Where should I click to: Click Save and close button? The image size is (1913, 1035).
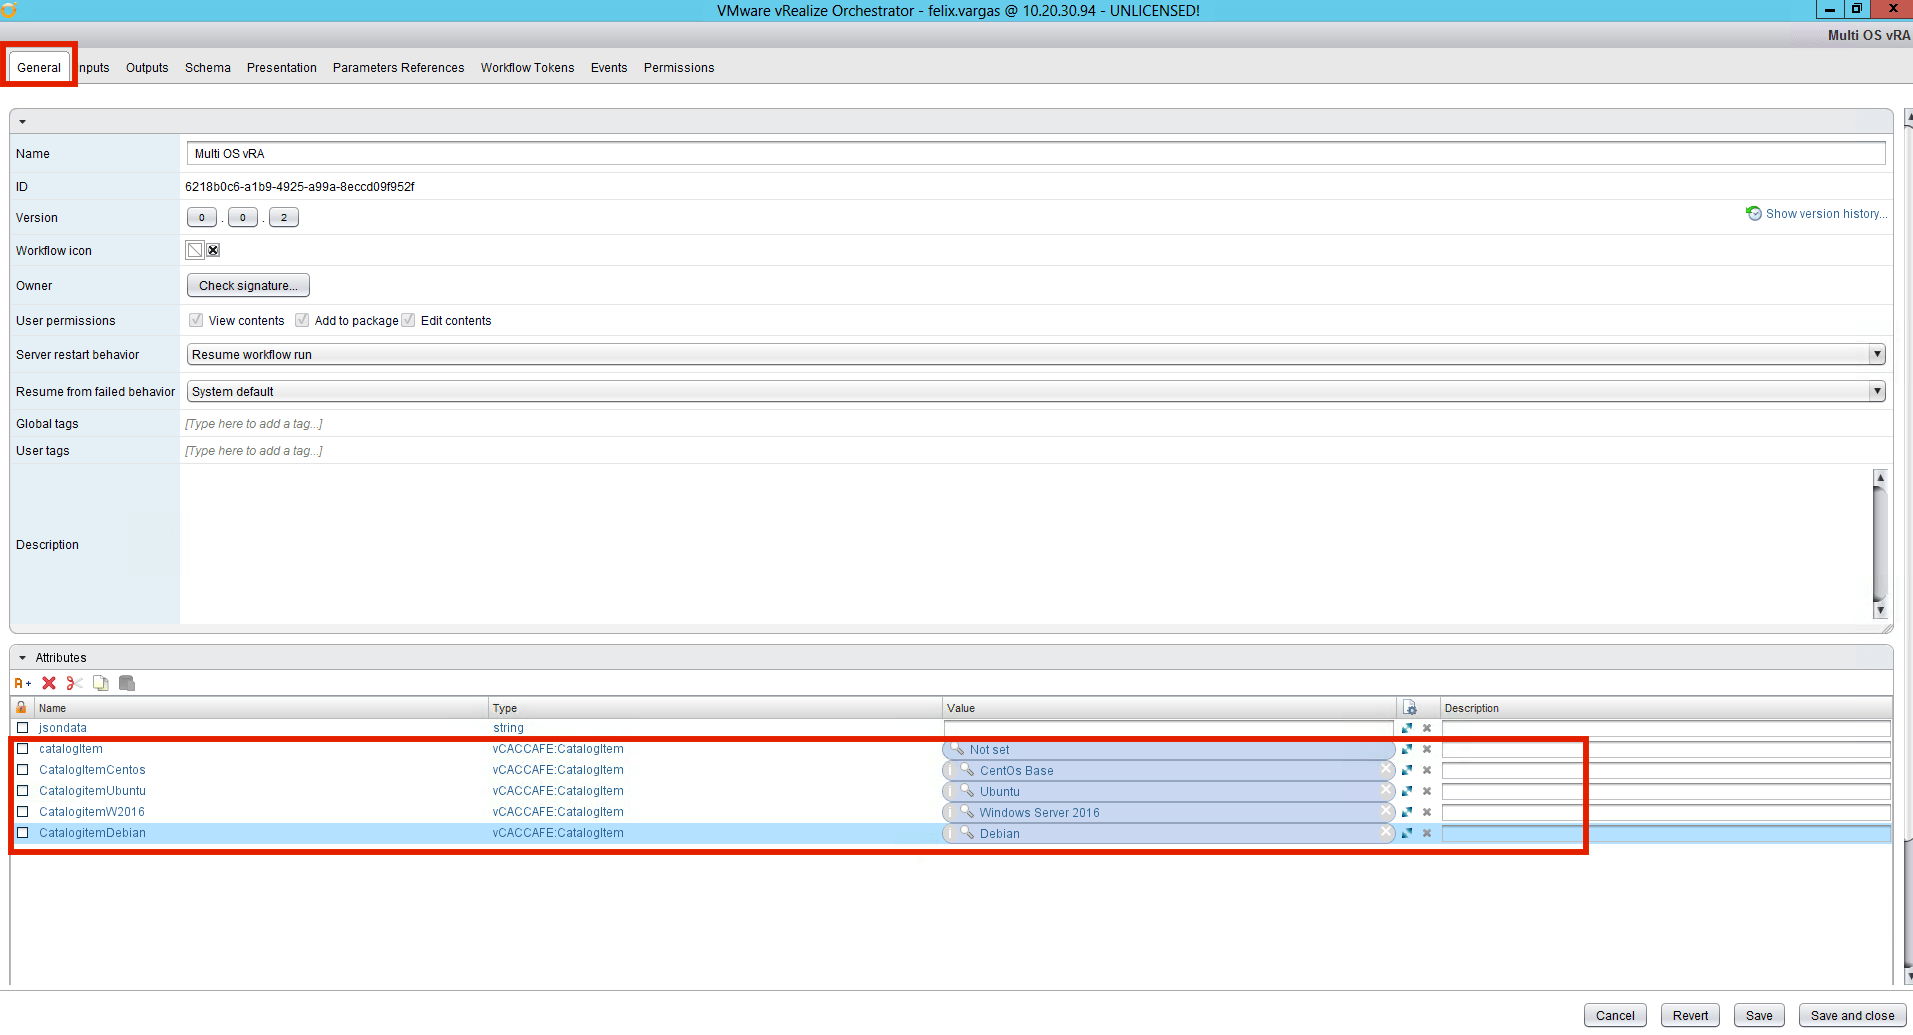point(1852,1015)
